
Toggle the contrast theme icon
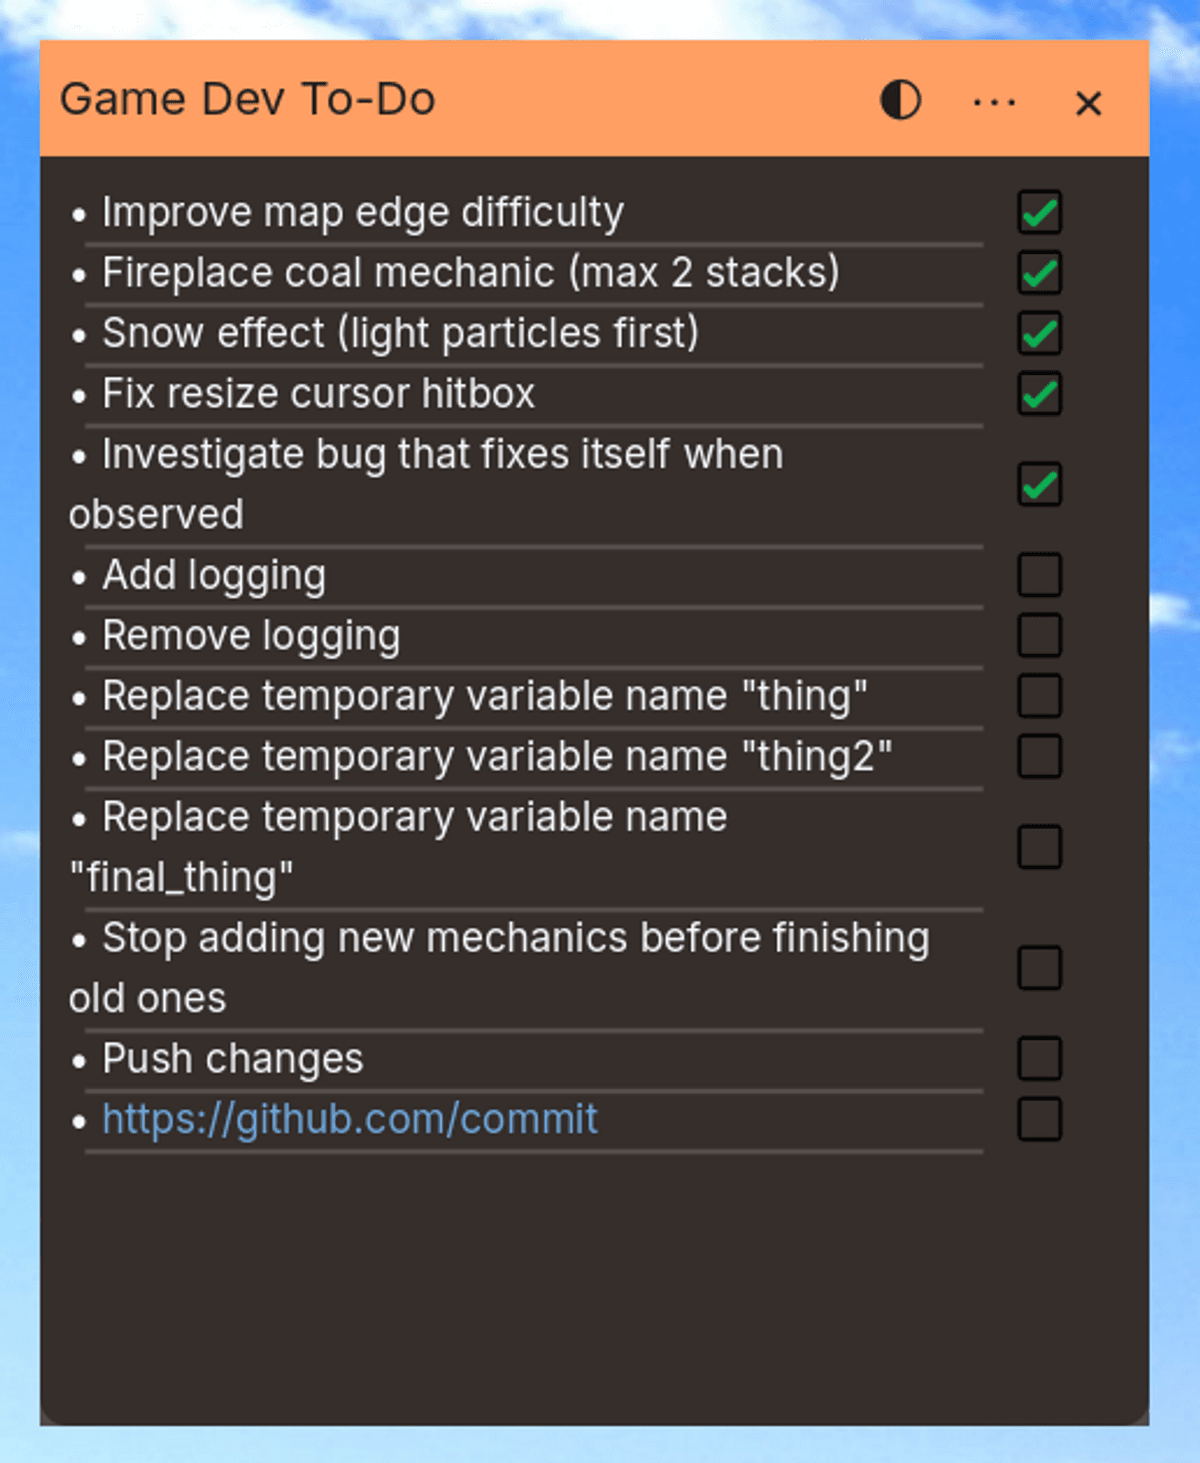coord(900,101)
